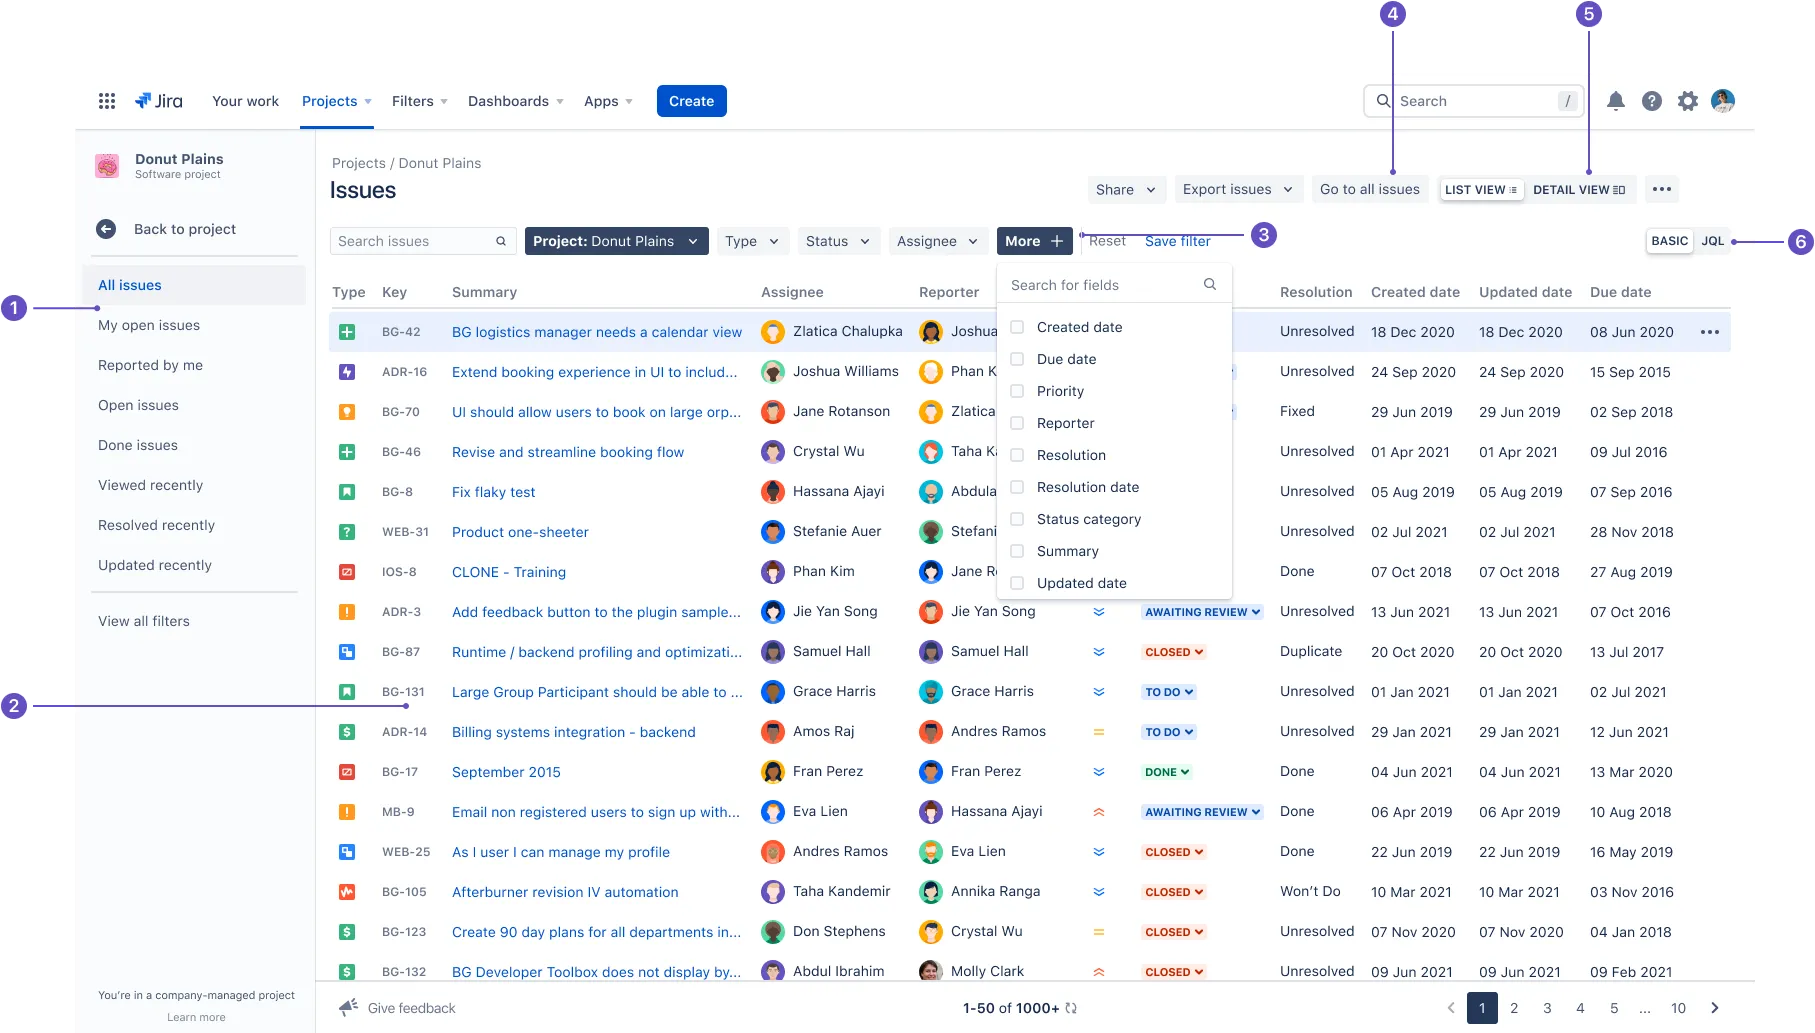The image size is (1815, 1033).
Task: Click the Back to project arrow icon
Action: (106, 229)
